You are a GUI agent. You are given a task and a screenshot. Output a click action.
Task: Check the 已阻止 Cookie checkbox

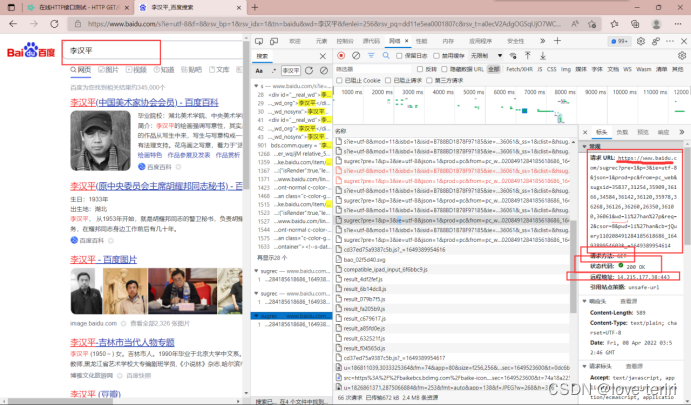(x=339, y=80)
